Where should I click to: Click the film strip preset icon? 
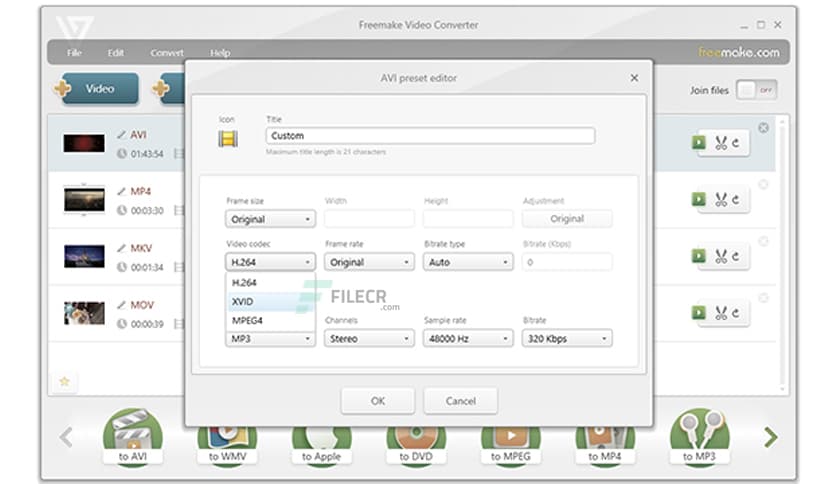[x=228, y=139]
